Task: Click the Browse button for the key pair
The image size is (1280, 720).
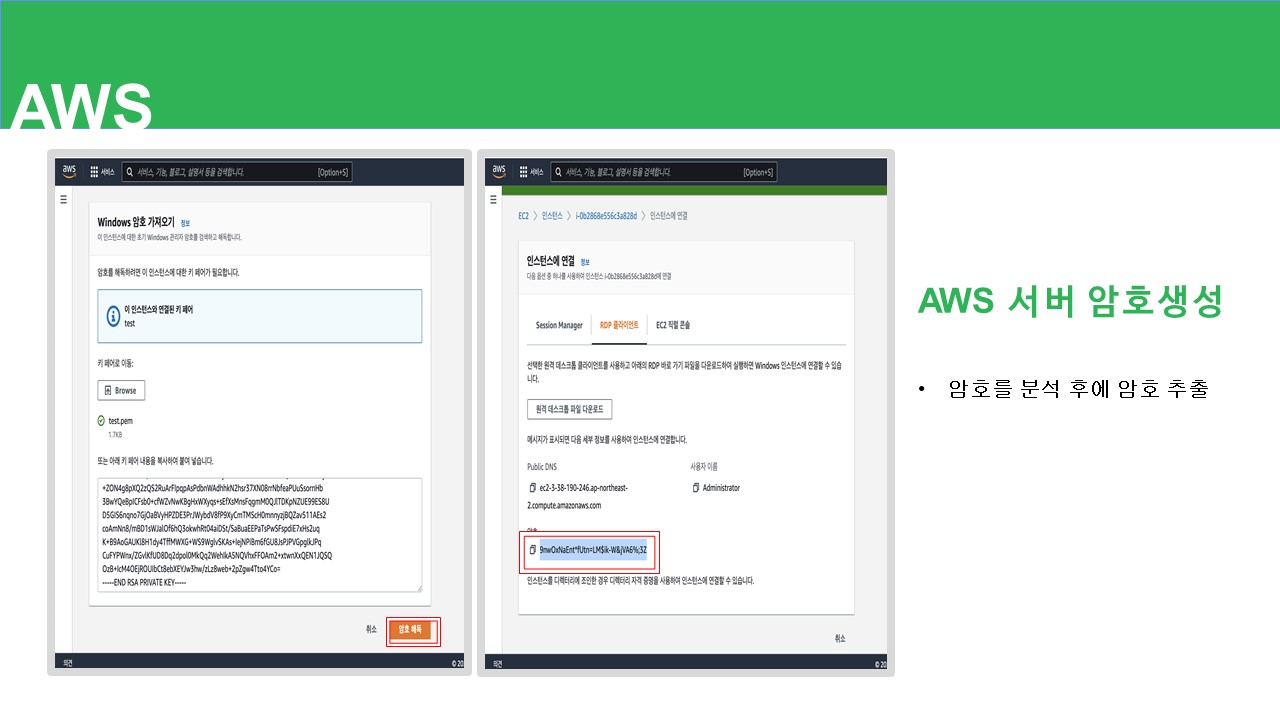Action: click(x=121, y=390)
